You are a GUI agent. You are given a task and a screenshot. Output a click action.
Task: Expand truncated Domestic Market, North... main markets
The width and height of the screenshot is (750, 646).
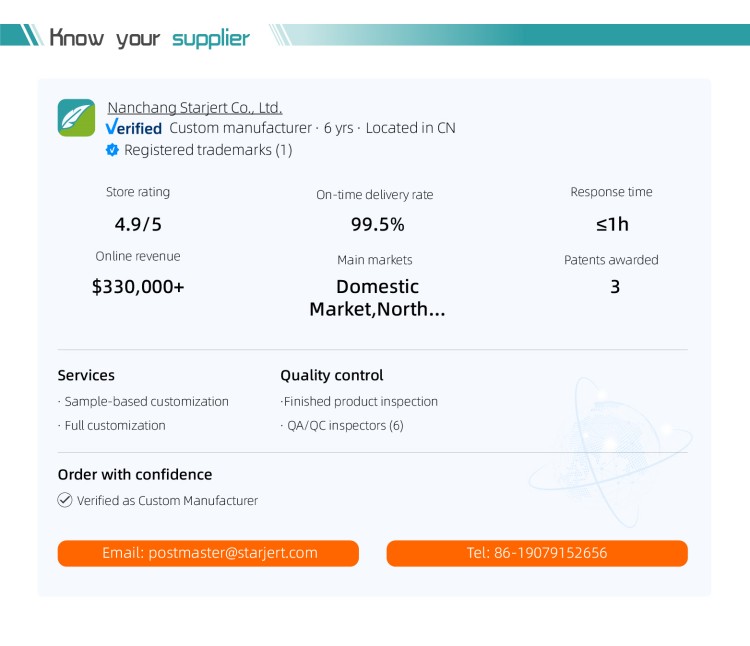coord(377,298)
